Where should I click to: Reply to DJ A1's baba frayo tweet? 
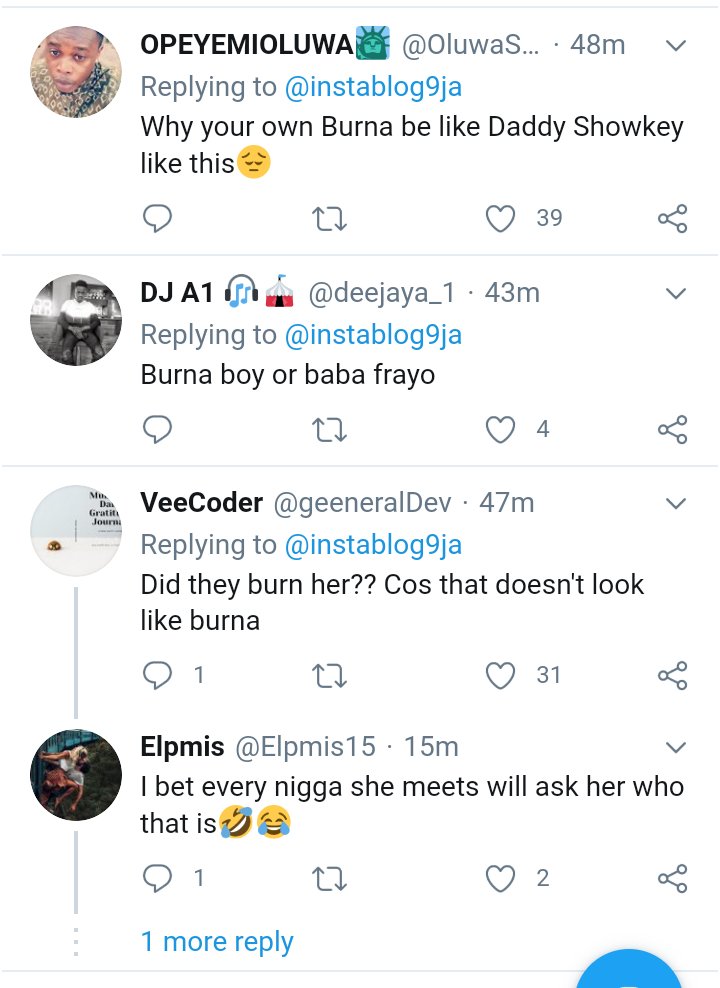(x=157, y=430)
